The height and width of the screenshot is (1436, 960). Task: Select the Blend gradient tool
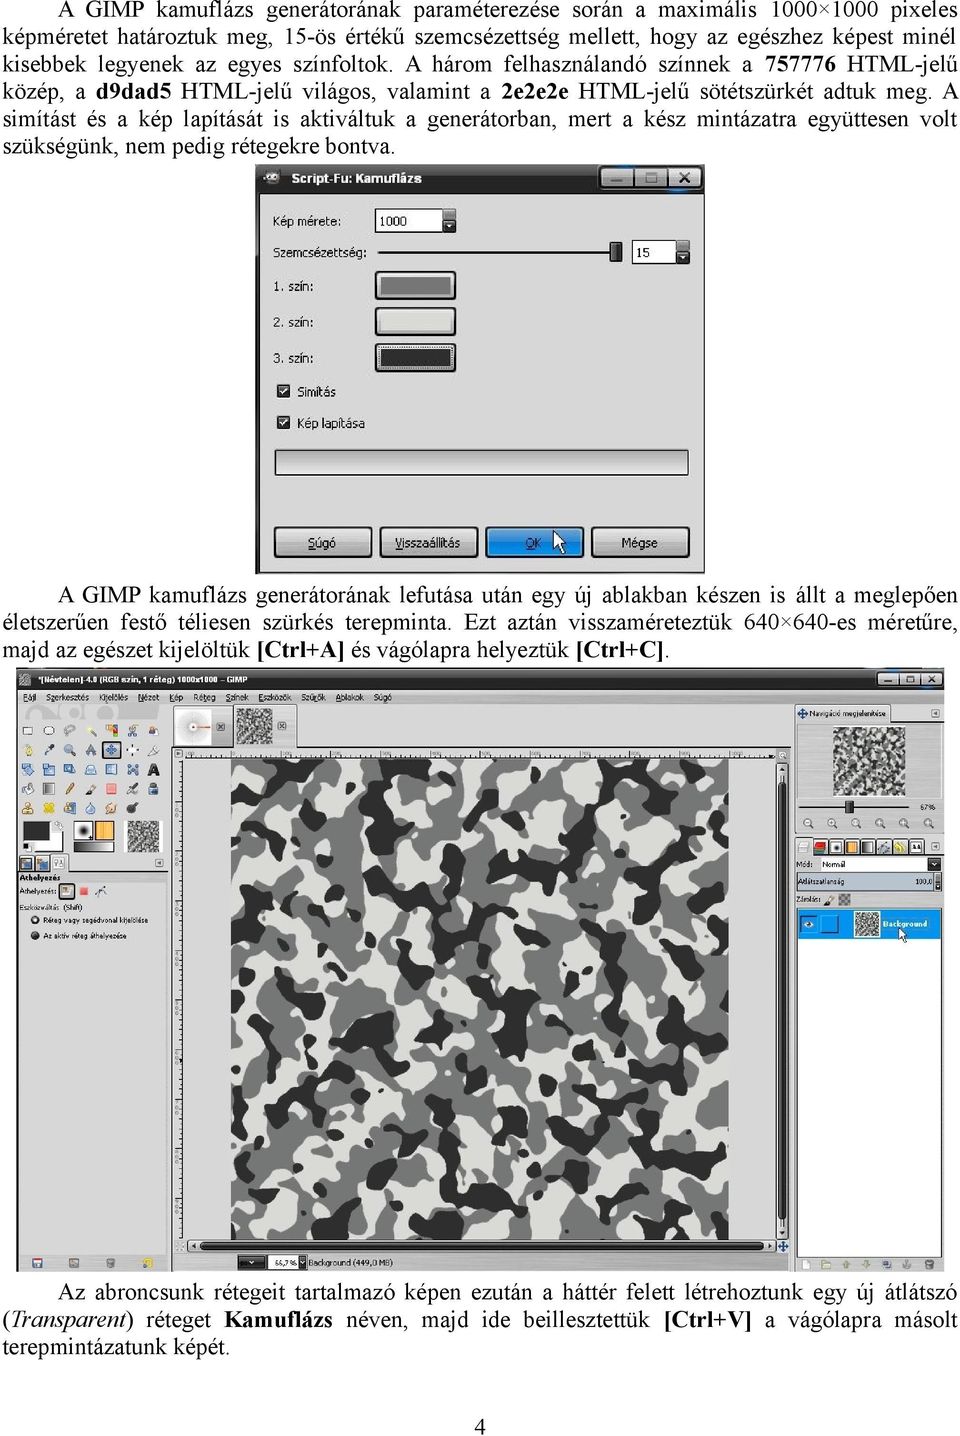click(49, 788)
